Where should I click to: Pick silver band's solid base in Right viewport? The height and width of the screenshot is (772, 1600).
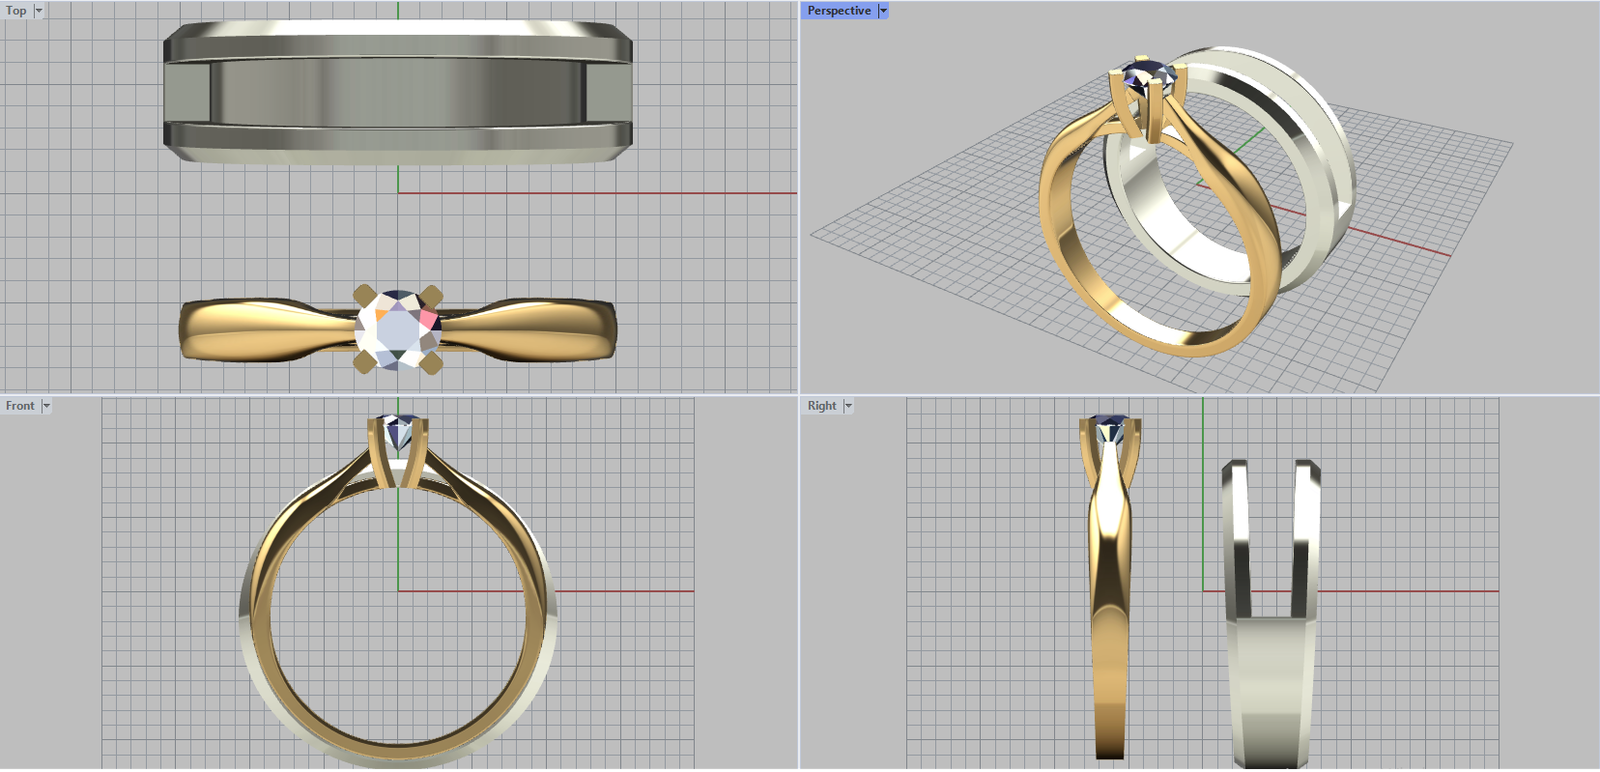click(1270, 690)
